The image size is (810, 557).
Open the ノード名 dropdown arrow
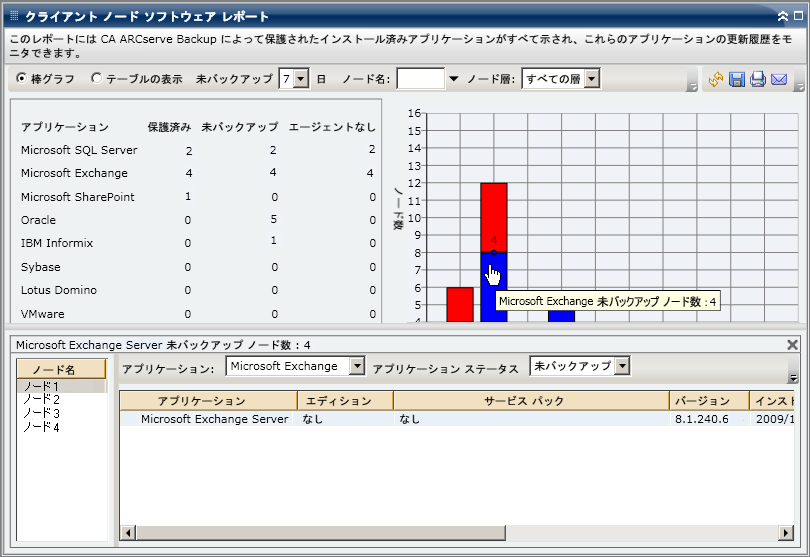click(x=454, y=79)
